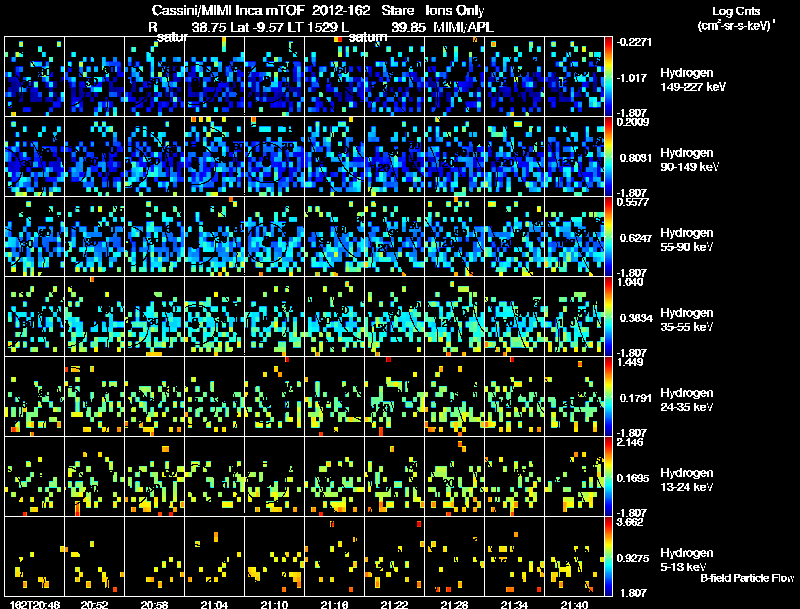The height and width of the screenshot is (609, 800).
Task: Click the '0.3834' color scale value
Action: pos(636,318)
